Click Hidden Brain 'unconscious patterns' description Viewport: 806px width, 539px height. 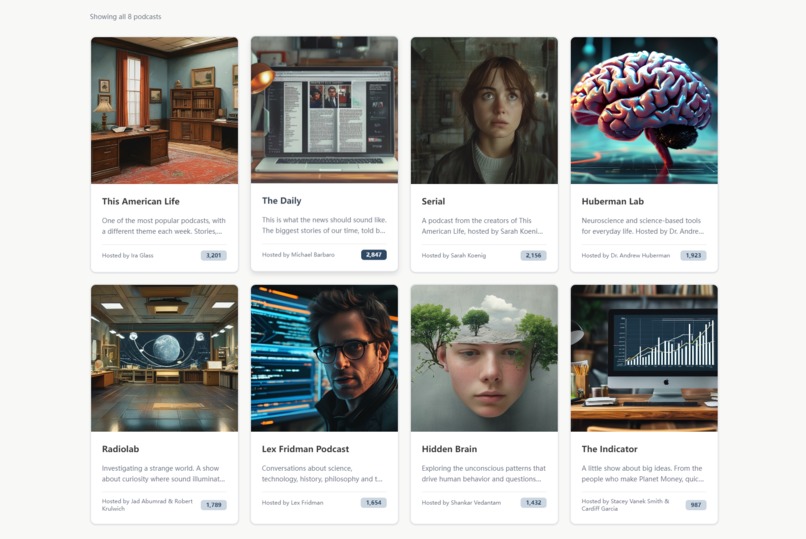coord(484,474)
